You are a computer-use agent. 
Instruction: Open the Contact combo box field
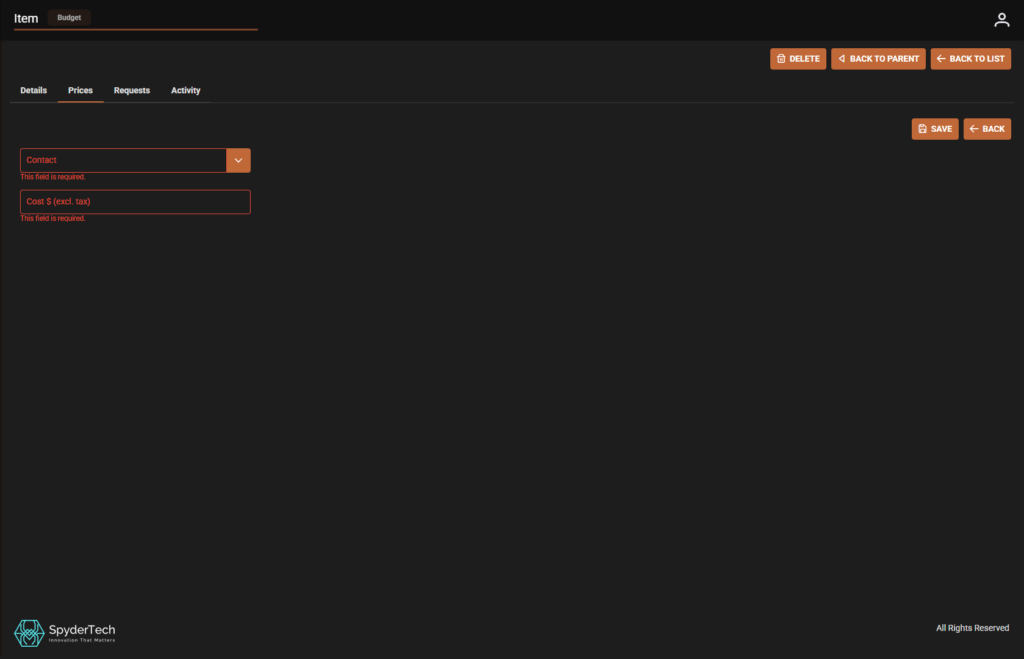click(x=123, y=160)
